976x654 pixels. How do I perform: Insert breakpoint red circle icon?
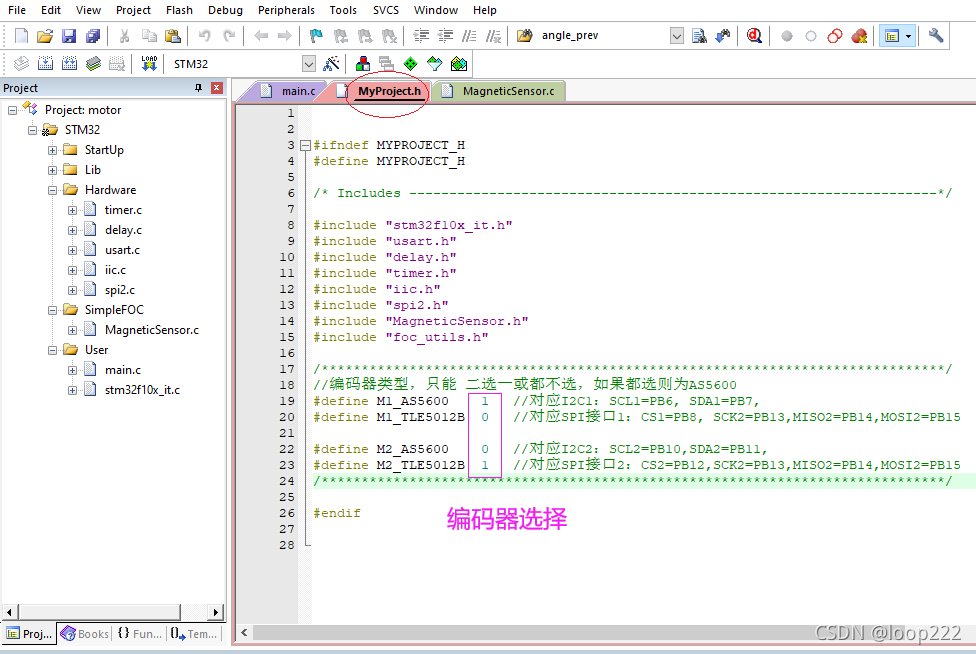click(787, 36)
